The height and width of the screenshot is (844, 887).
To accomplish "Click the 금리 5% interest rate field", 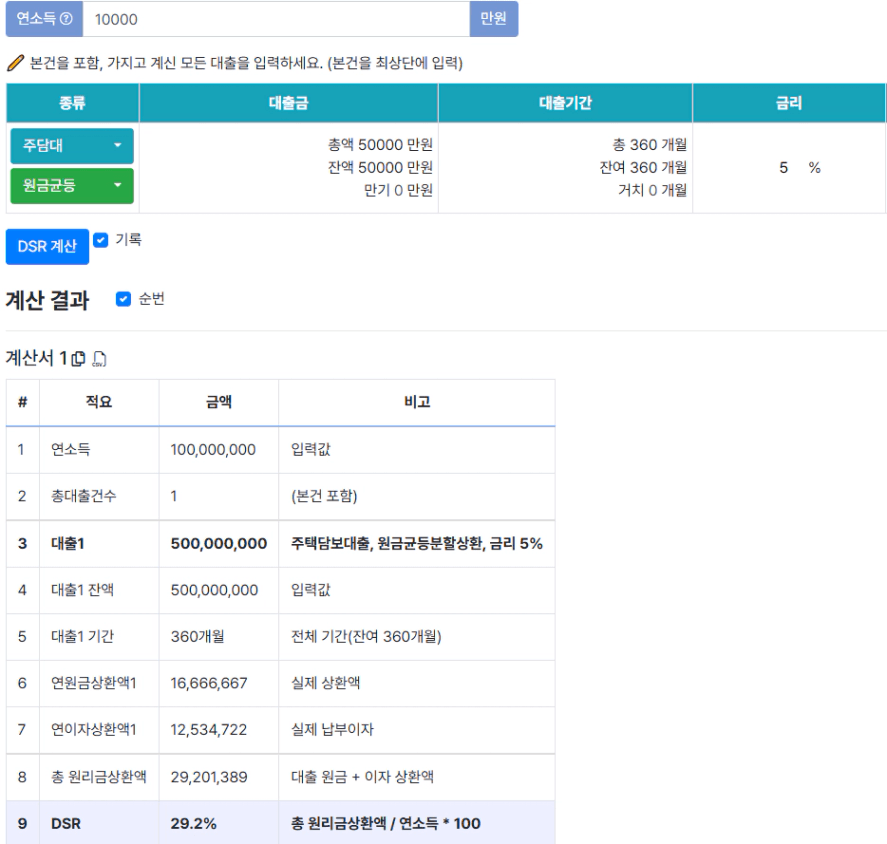I will tap(786, 168).
